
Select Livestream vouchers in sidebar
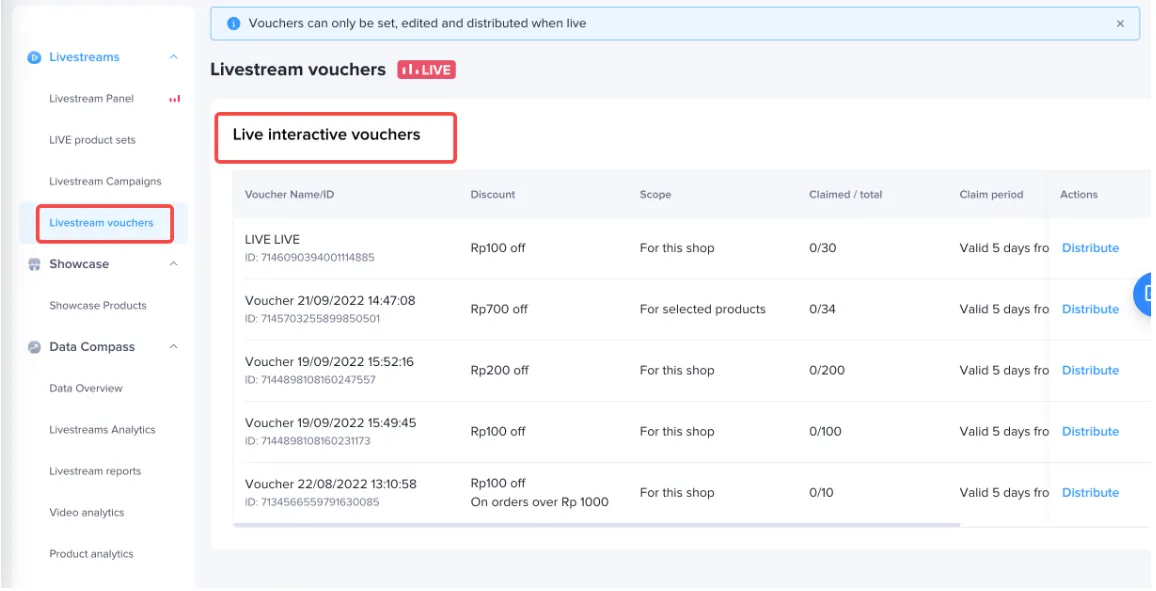[101, 223]
